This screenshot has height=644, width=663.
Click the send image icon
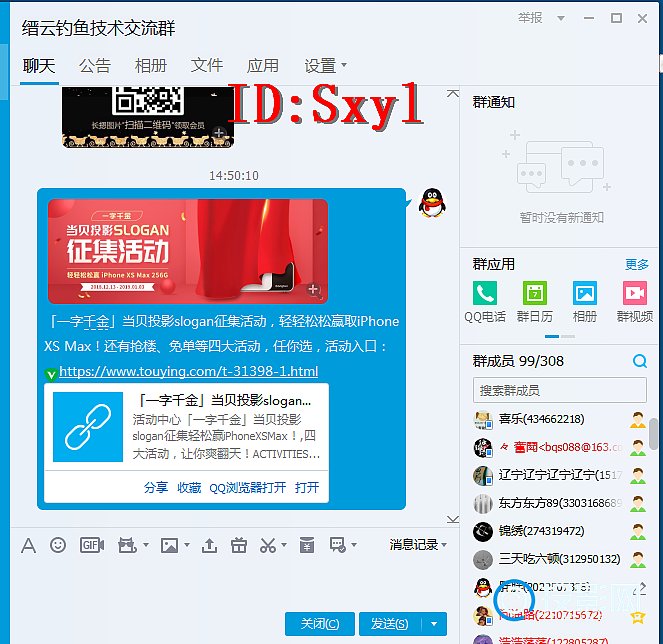[169, 545]
